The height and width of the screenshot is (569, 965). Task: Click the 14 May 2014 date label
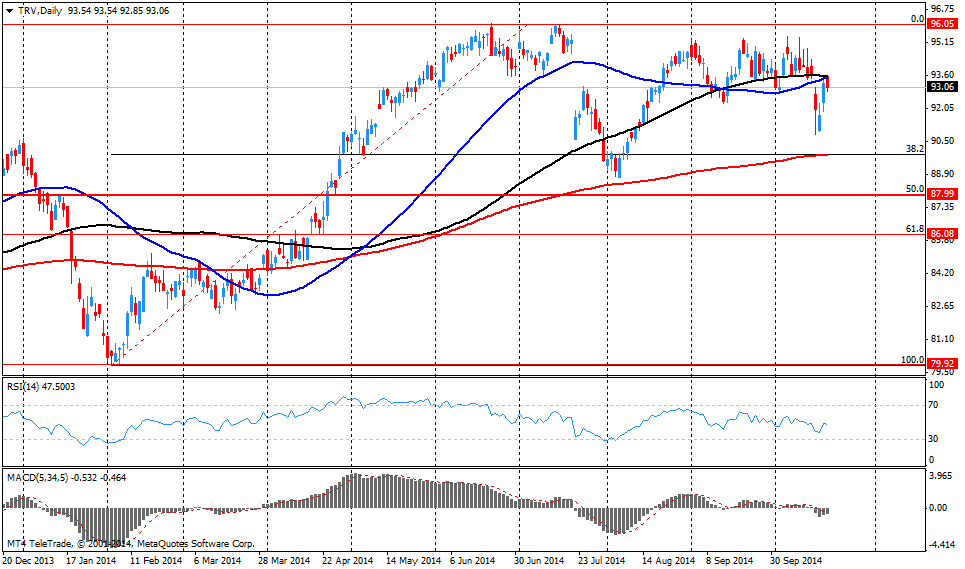414,560
